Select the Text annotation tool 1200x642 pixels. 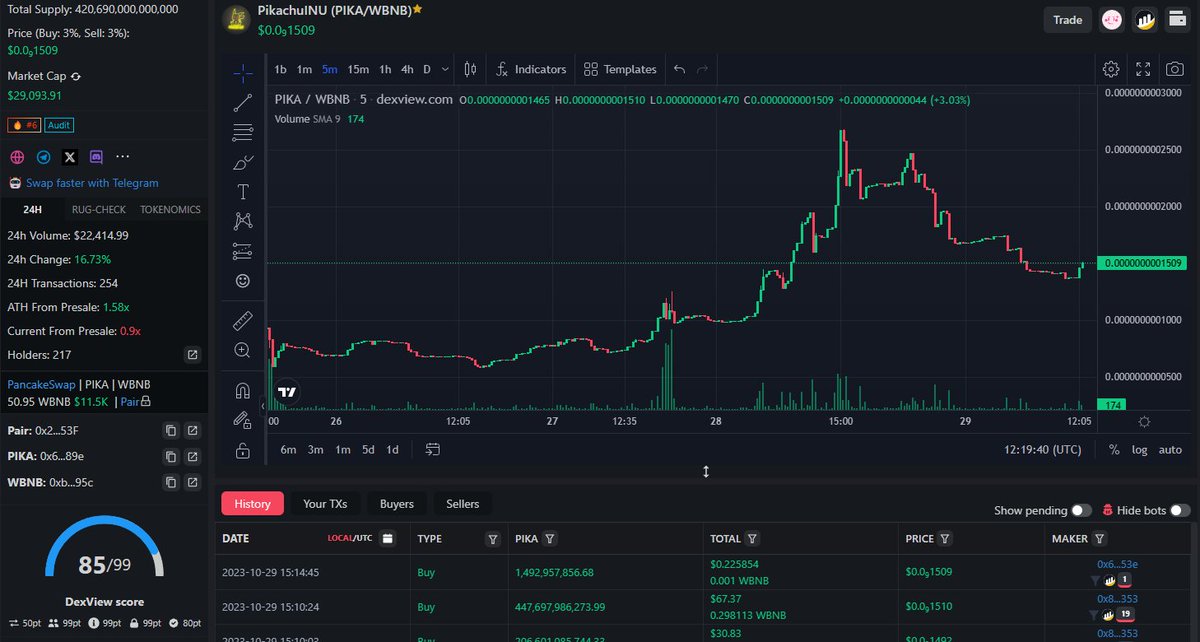pyautogui.click(x=242, y=191)
